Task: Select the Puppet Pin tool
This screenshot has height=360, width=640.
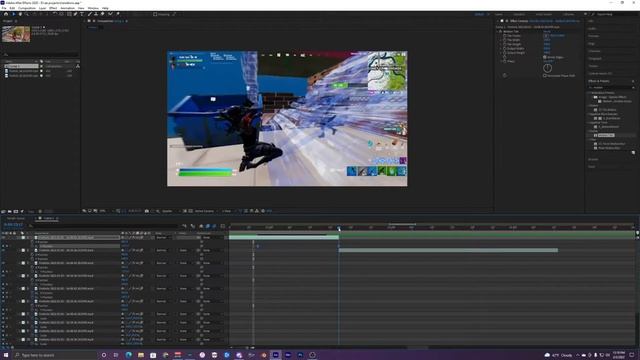Action: click(x=118, y=14)
